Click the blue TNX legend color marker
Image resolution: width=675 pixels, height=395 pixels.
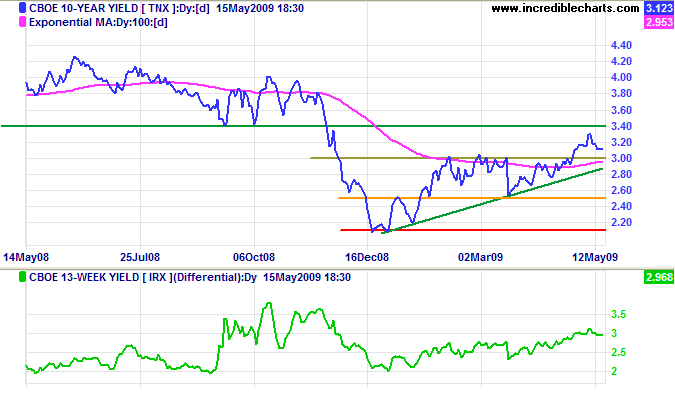(22, 8)
